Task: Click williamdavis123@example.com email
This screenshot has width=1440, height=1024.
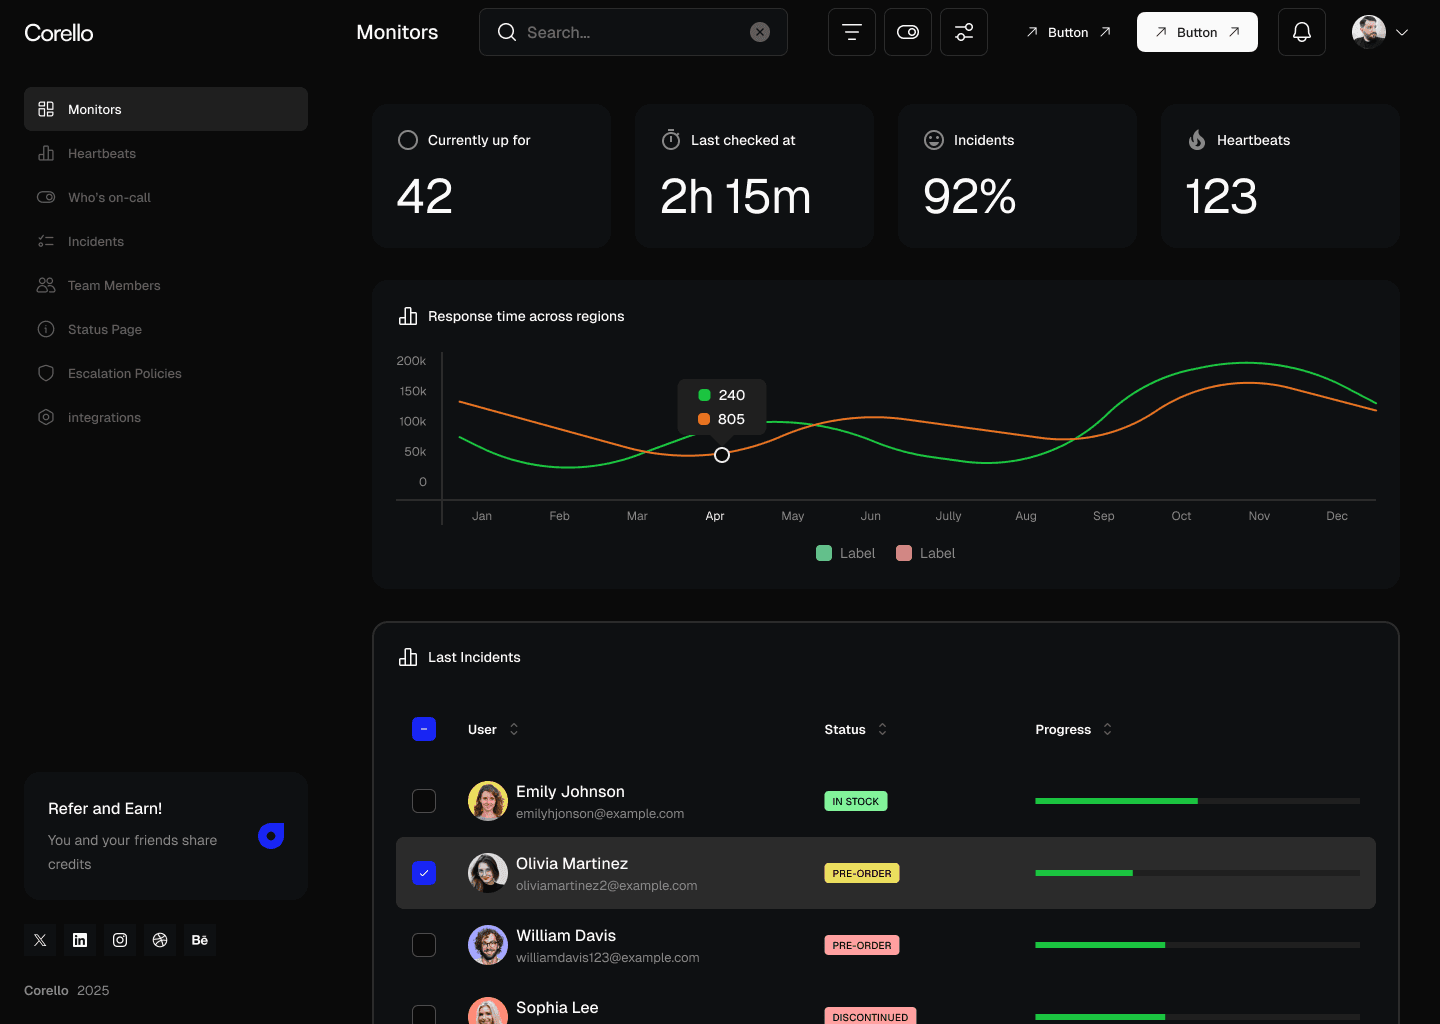Action: point(608,958)
